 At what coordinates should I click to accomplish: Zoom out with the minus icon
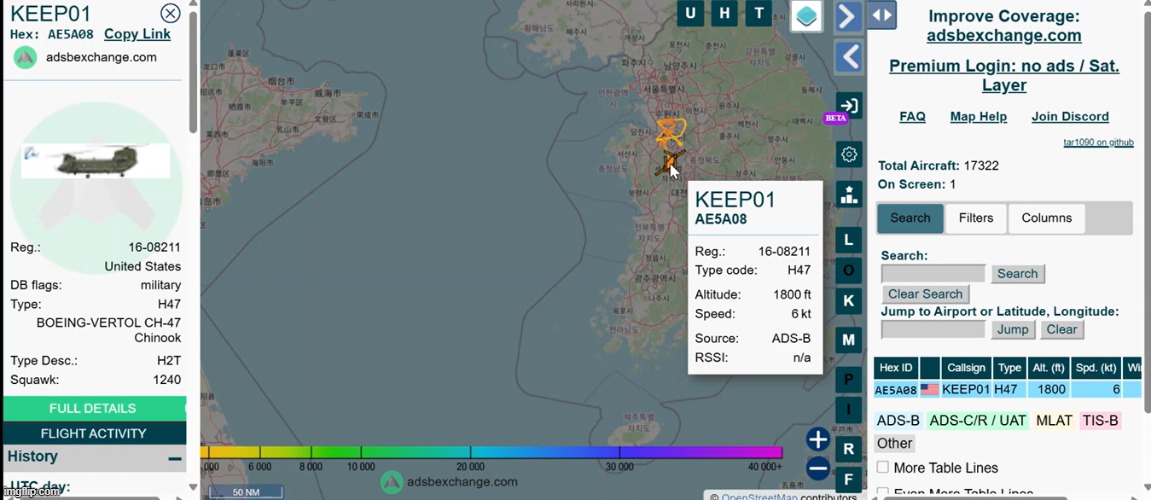point(818,468)
